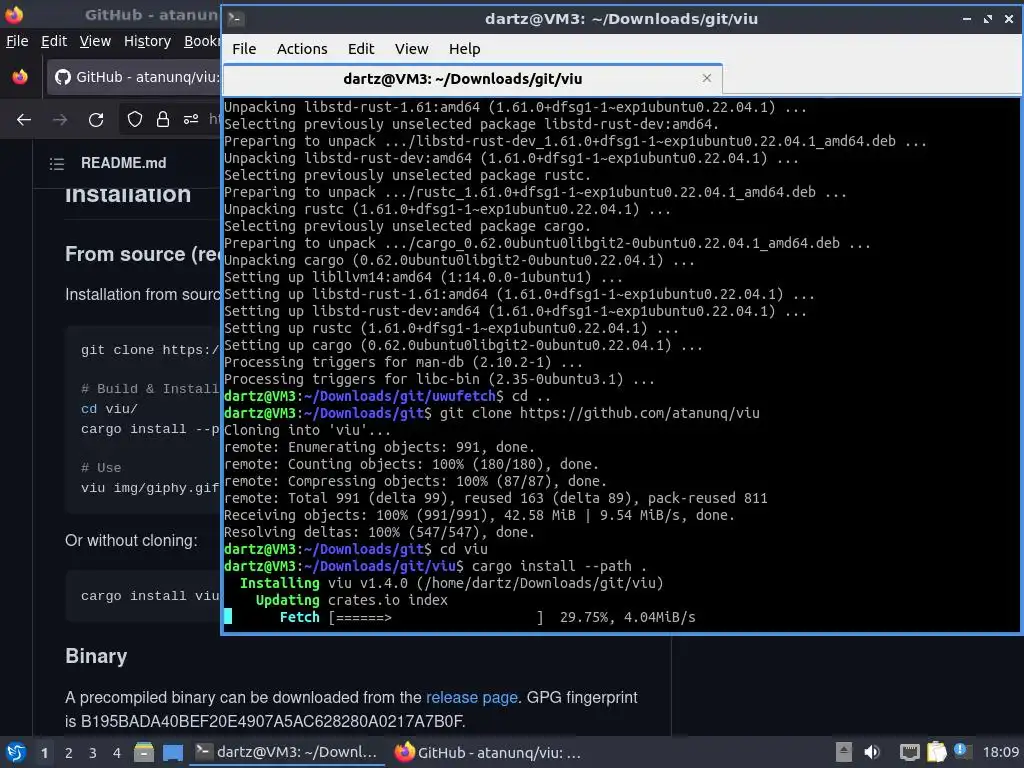The width and height of the screenshot is (1024, 768).
Task: Close the terminal tab with the X
Action: (x=707, y=78)
